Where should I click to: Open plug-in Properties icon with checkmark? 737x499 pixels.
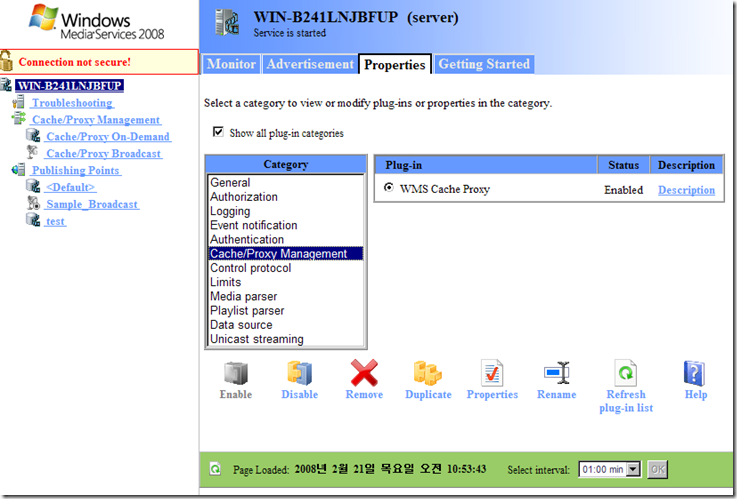click(492, 373)
